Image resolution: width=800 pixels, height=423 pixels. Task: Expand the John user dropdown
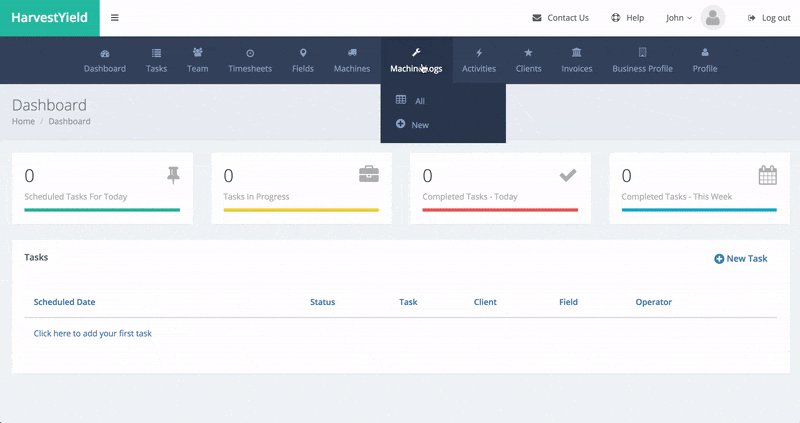click(679, 18)
